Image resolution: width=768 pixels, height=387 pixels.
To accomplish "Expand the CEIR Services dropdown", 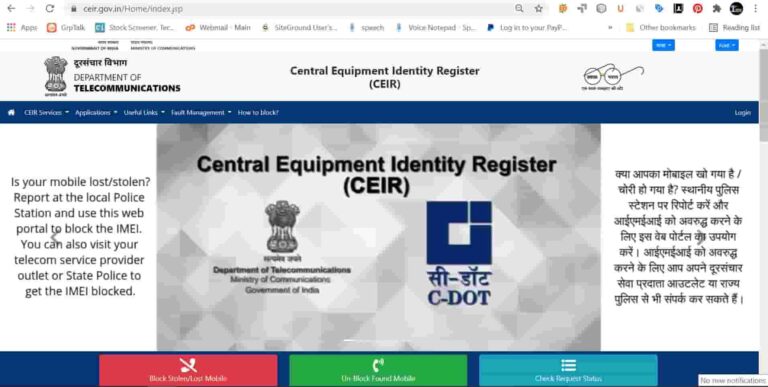I will [x=47, y=113].
